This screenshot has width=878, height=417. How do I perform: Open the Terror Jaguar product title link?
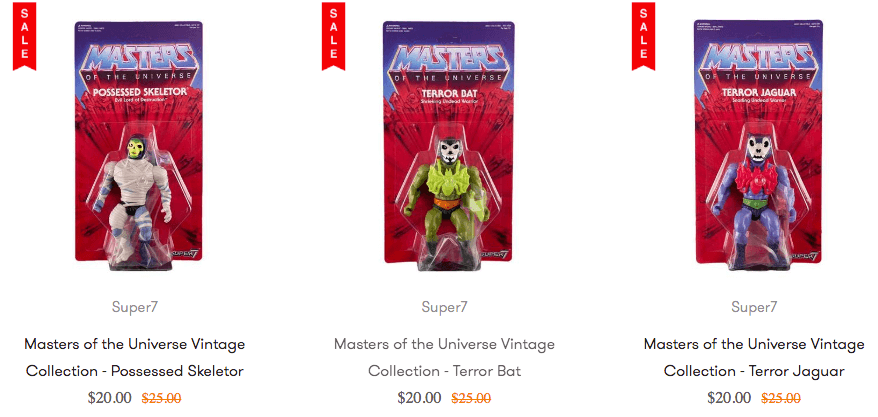click(x=754, y=357)
